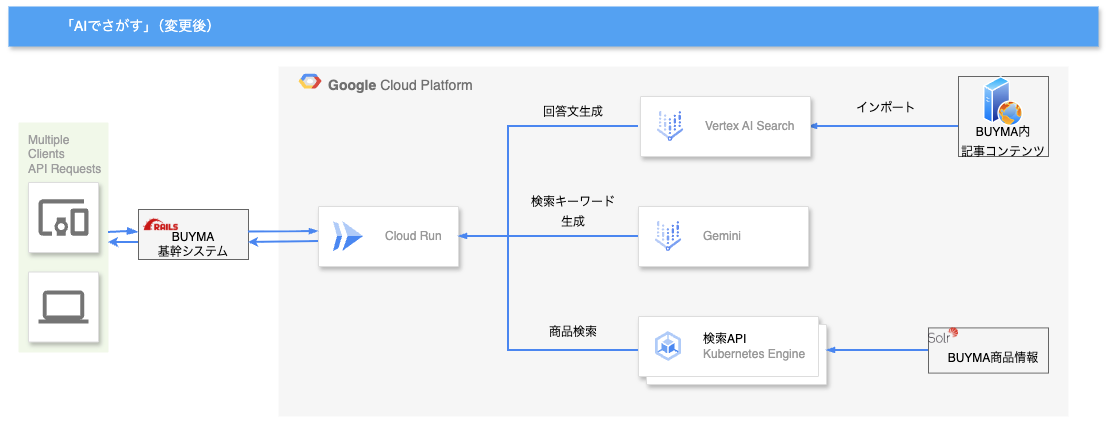Click the '検索API' label

(x=724, y=338)
